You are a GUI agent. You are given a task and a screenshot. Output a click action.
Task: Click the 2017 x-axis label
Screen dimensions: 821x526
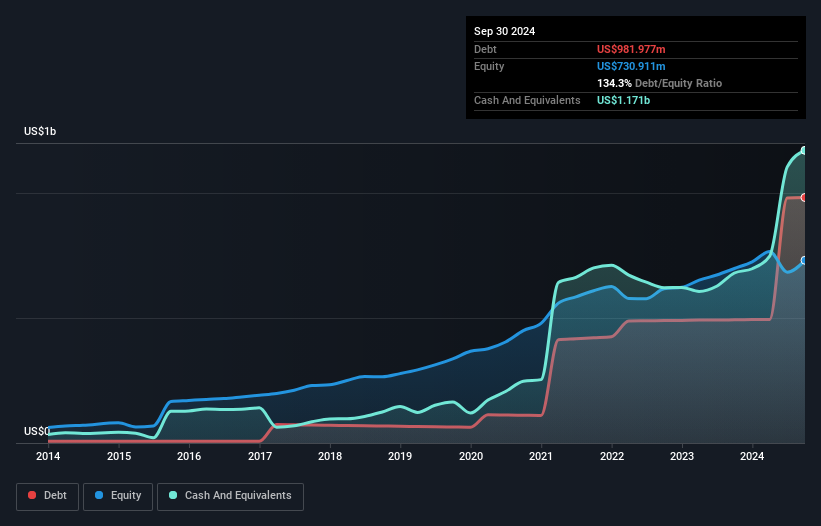coord(260,456)
